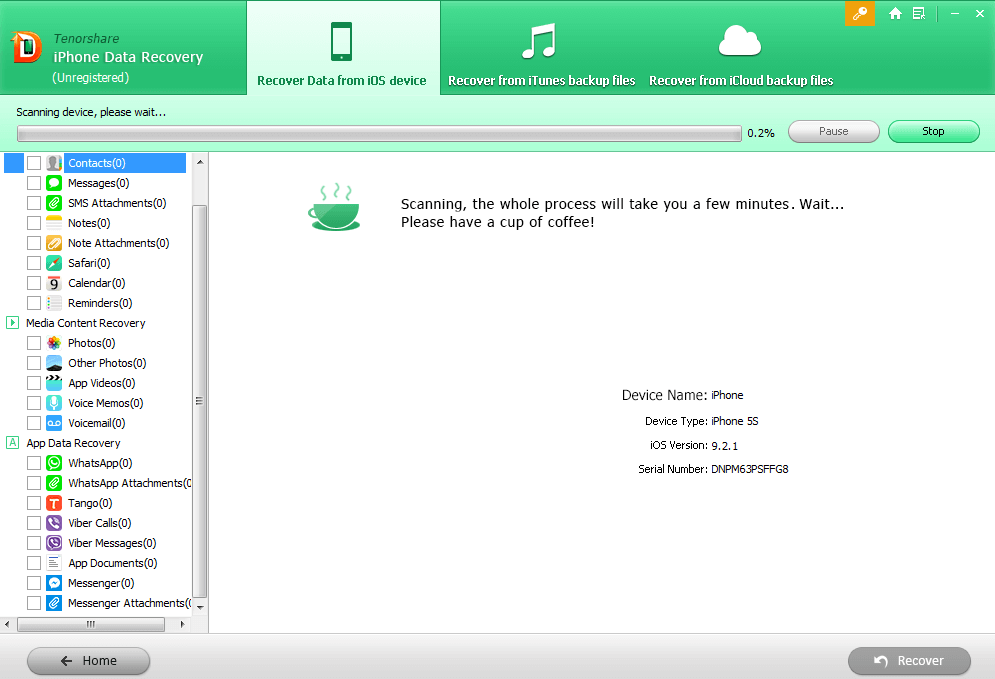Screen dimensions: 995x679
Task: Tick the Viber Calls(0) checkbox
Action: click(34, 523)
